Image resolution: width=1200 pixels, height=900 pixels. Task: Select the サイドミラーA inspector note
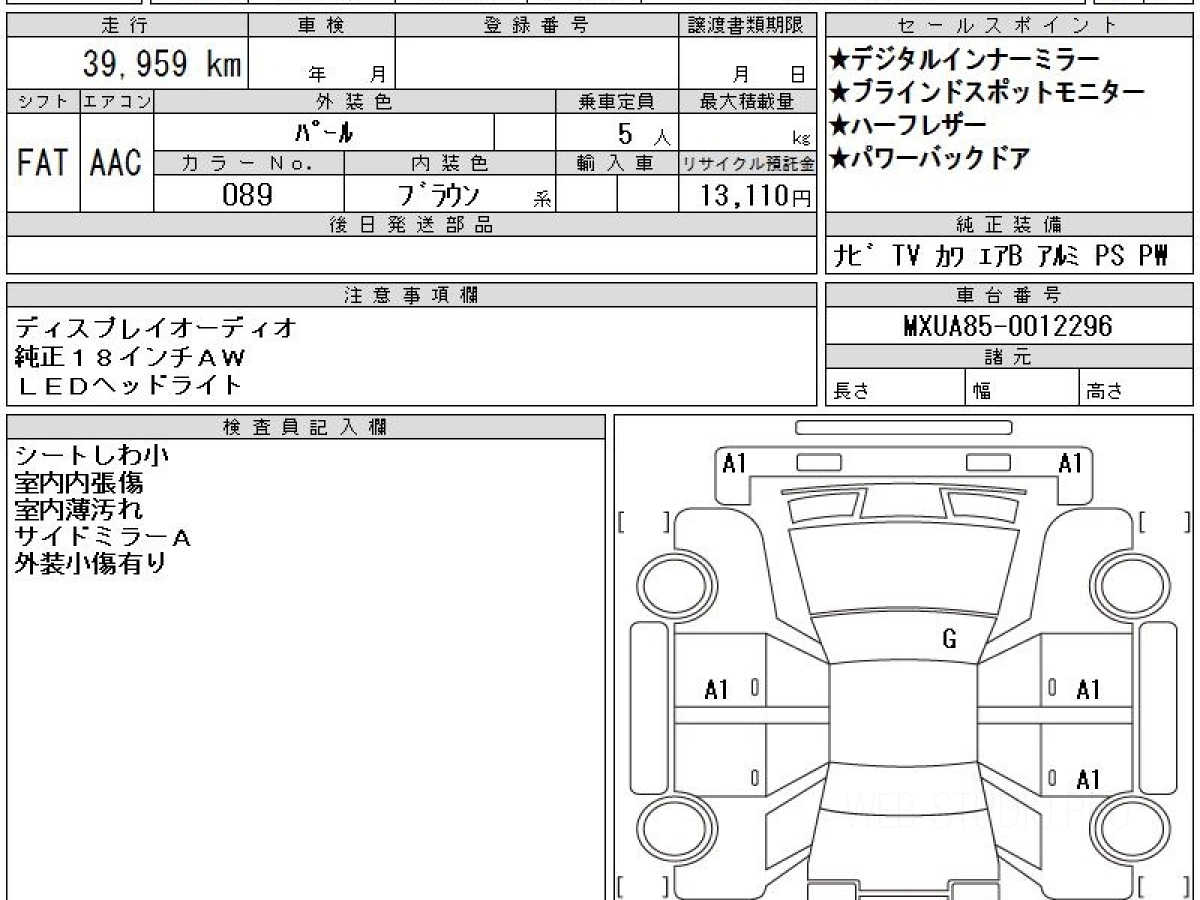[x=103, y=537]
